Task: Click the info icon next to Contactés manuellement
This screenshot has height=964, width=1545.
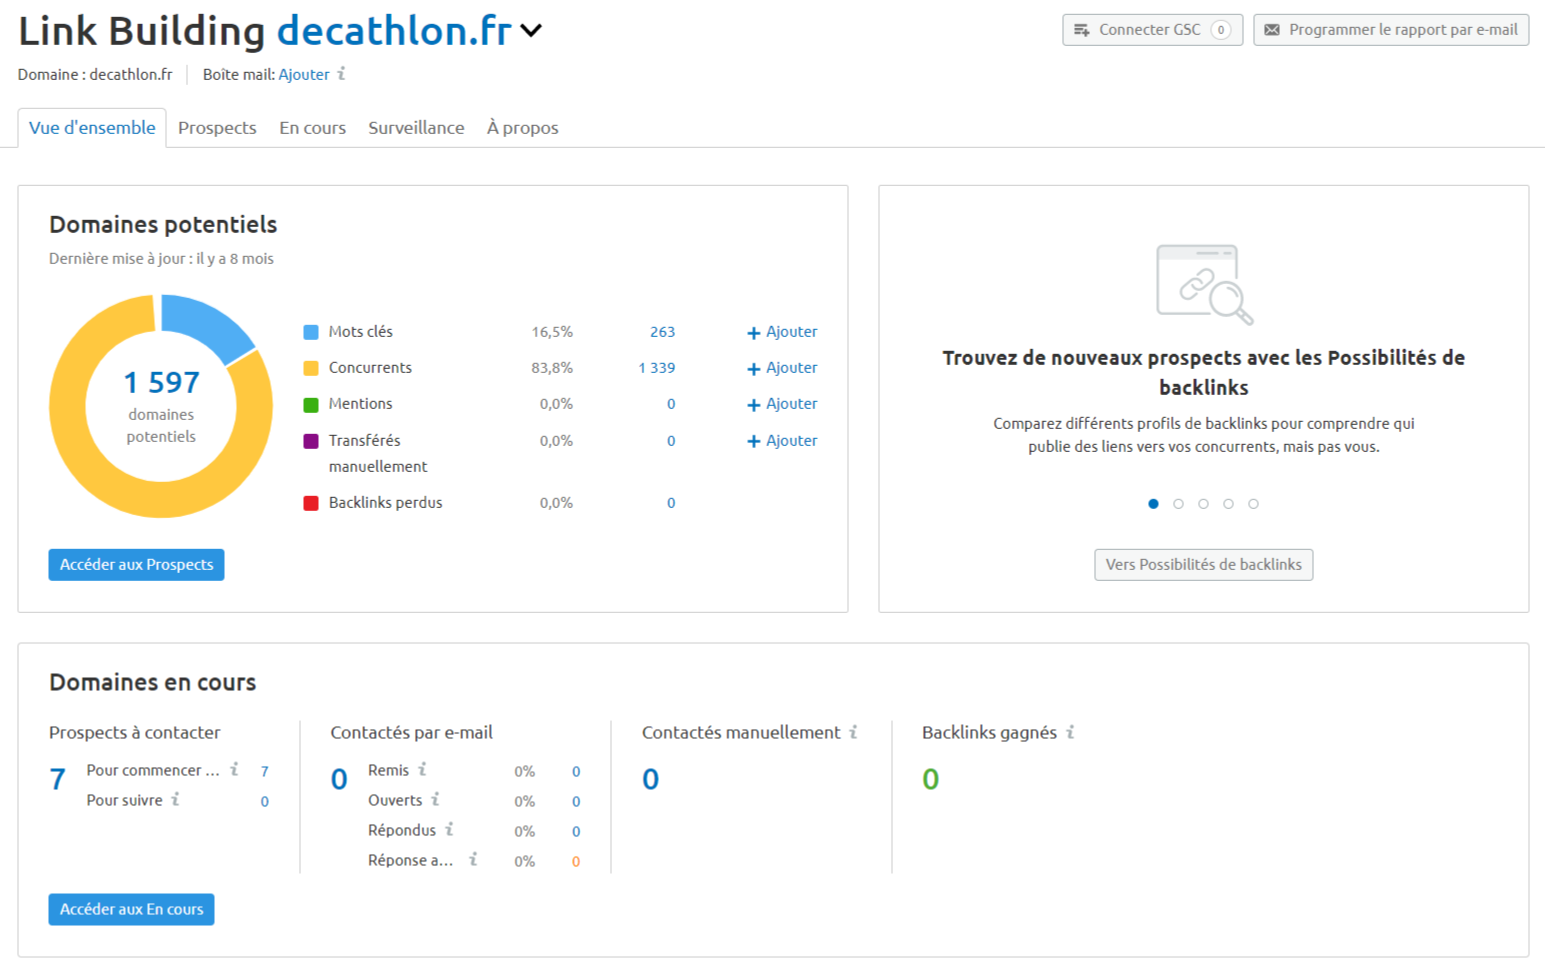Action: click(853, 733)
